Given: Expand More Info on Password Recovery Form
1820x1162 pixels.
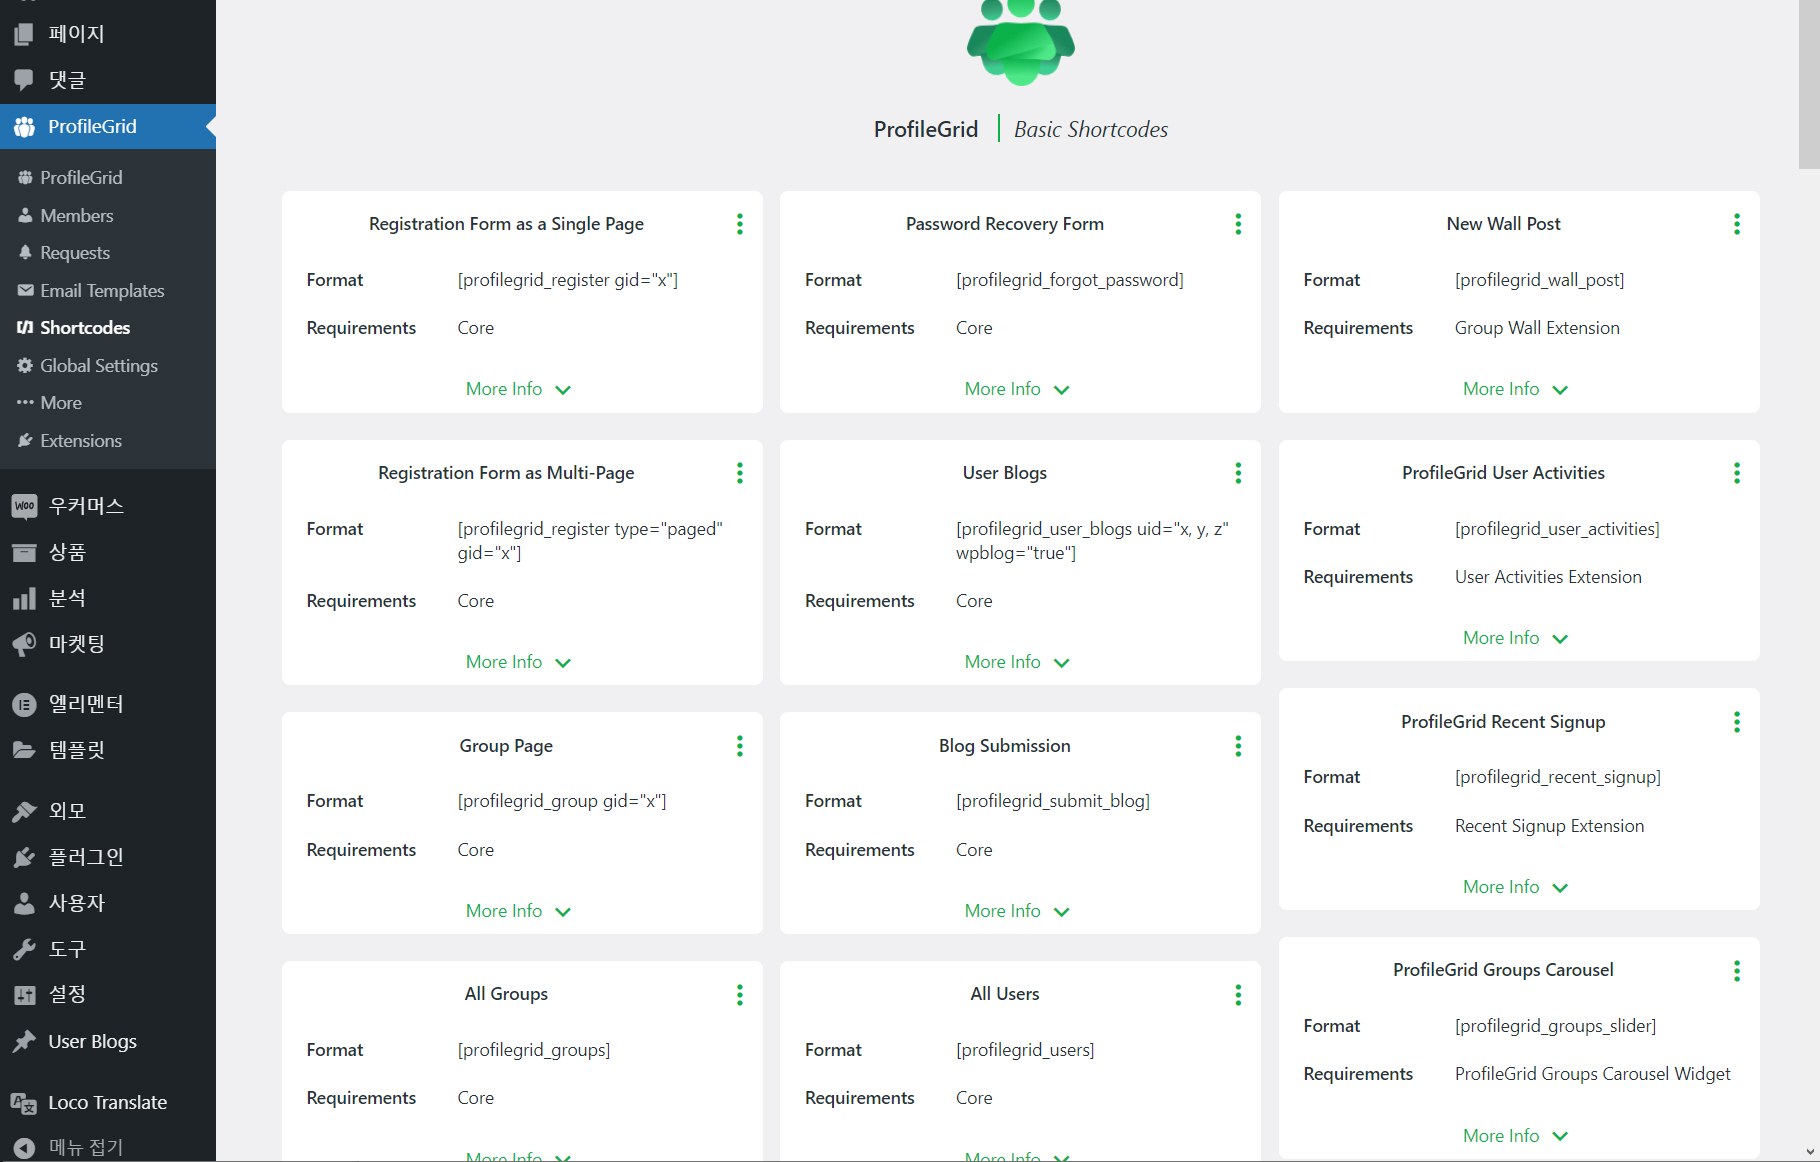Looking at the screenshot, I should (x=1017, y=389).
